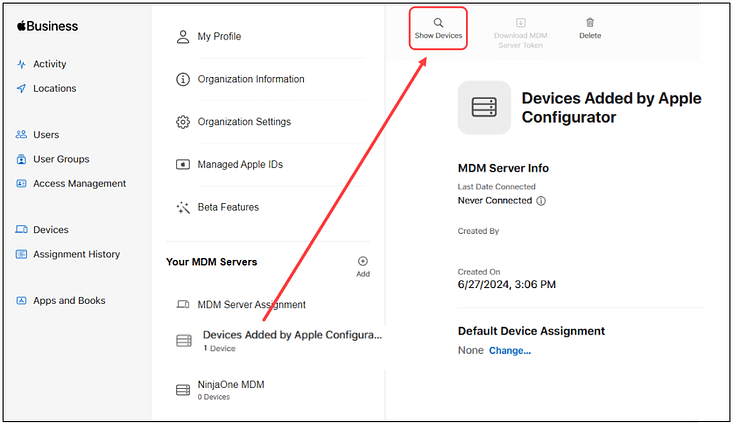This screenshot has width=733, height=423.
Task: Open Devices in left sidebar
Action: [x=50, y=230]
